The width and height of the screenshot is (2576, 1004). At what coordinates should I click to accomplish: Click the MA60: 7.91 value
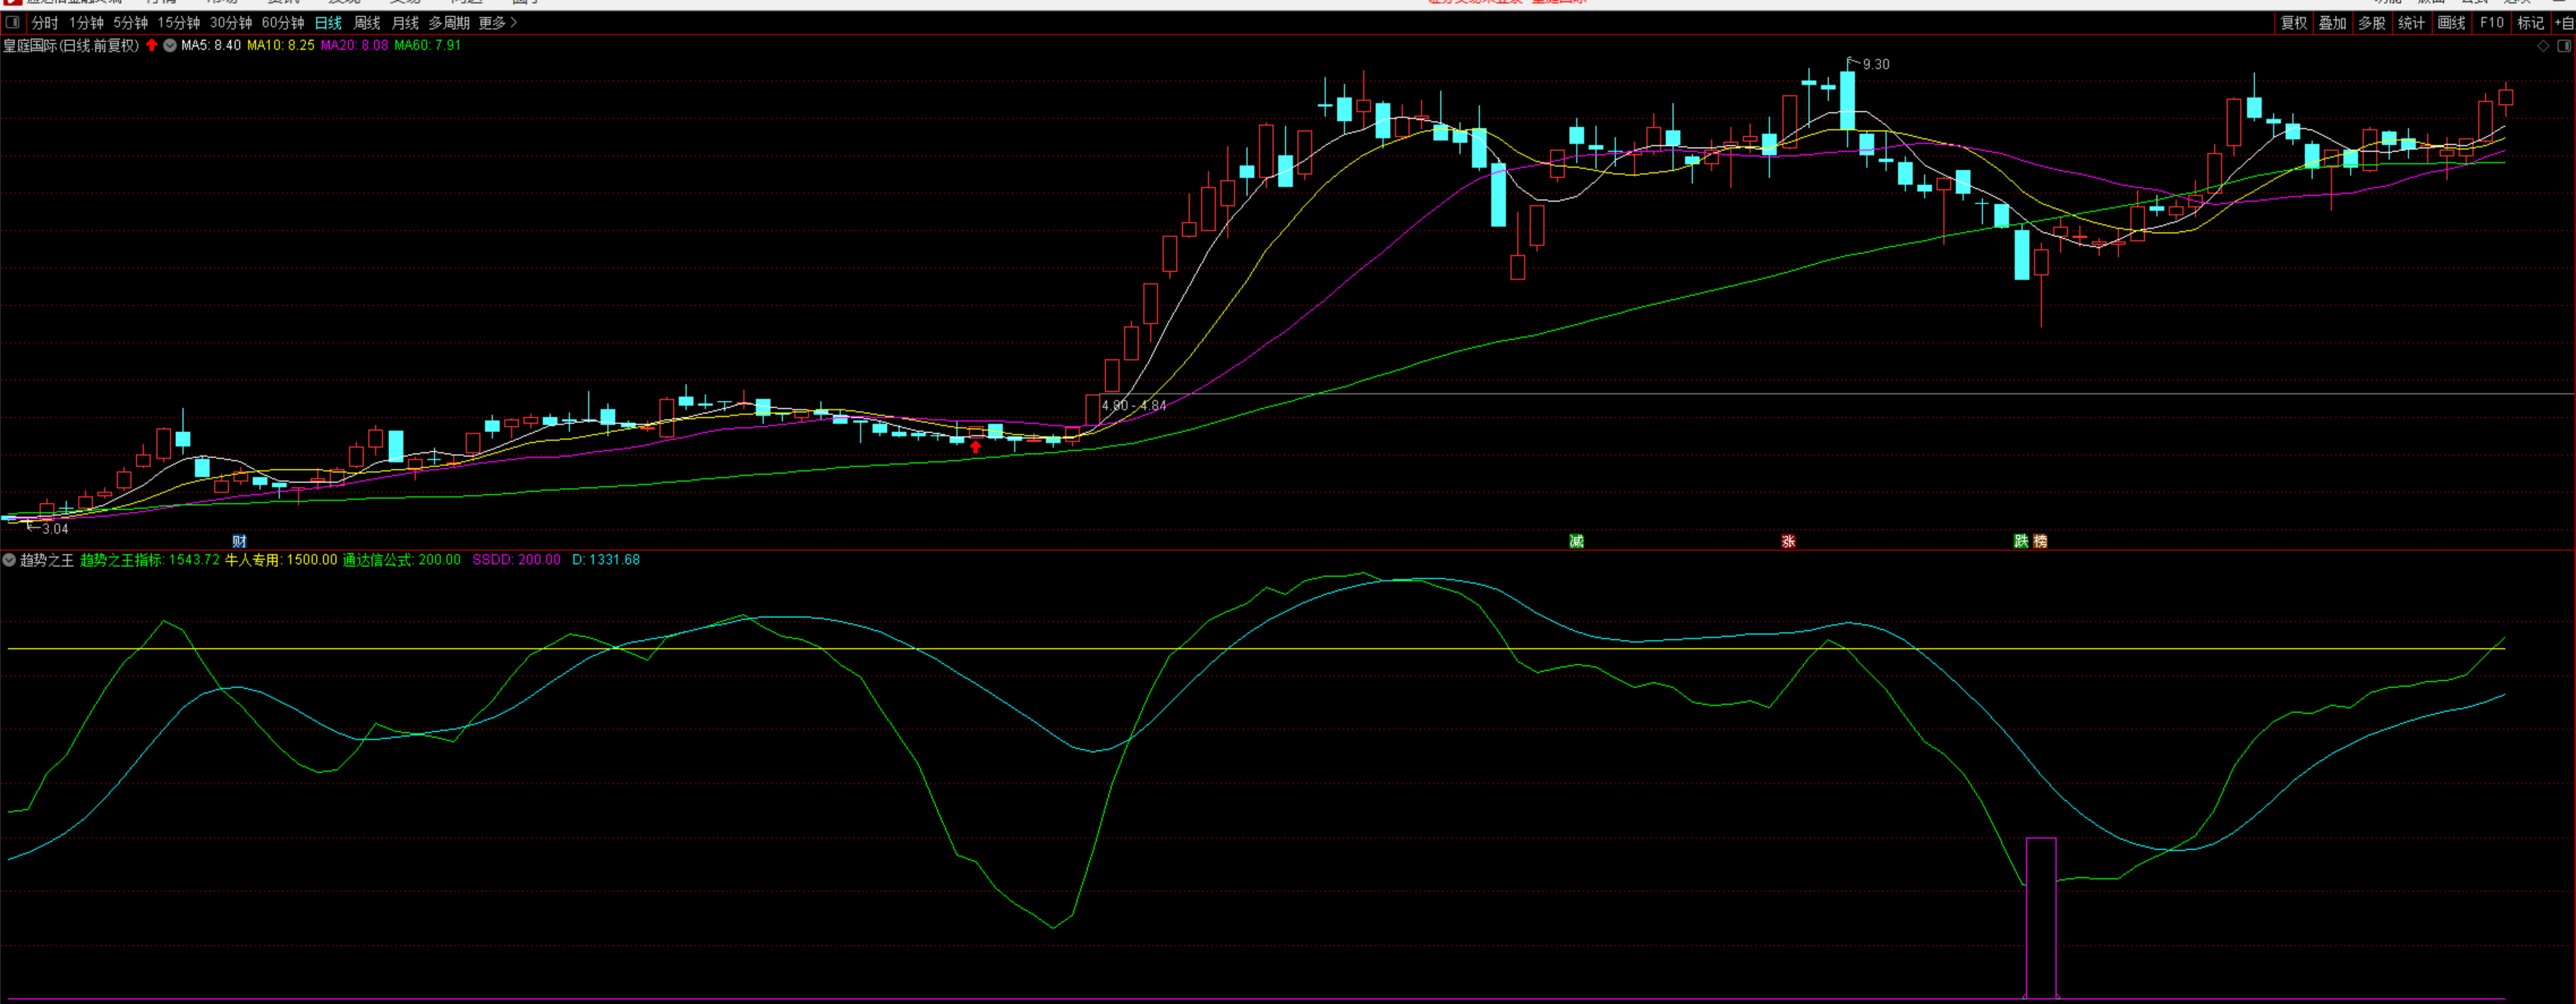[428, 45]
